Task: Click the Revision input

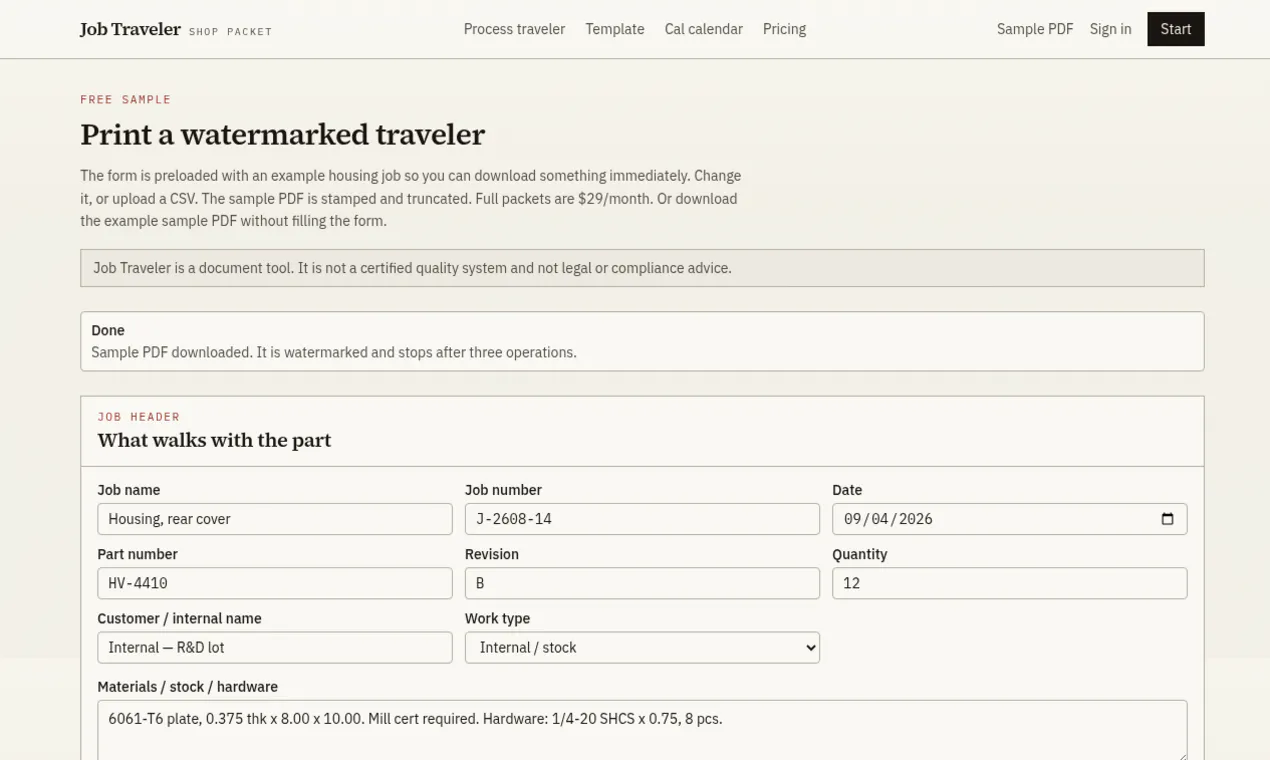Action: pyautogui.click(x=642, y=583)
